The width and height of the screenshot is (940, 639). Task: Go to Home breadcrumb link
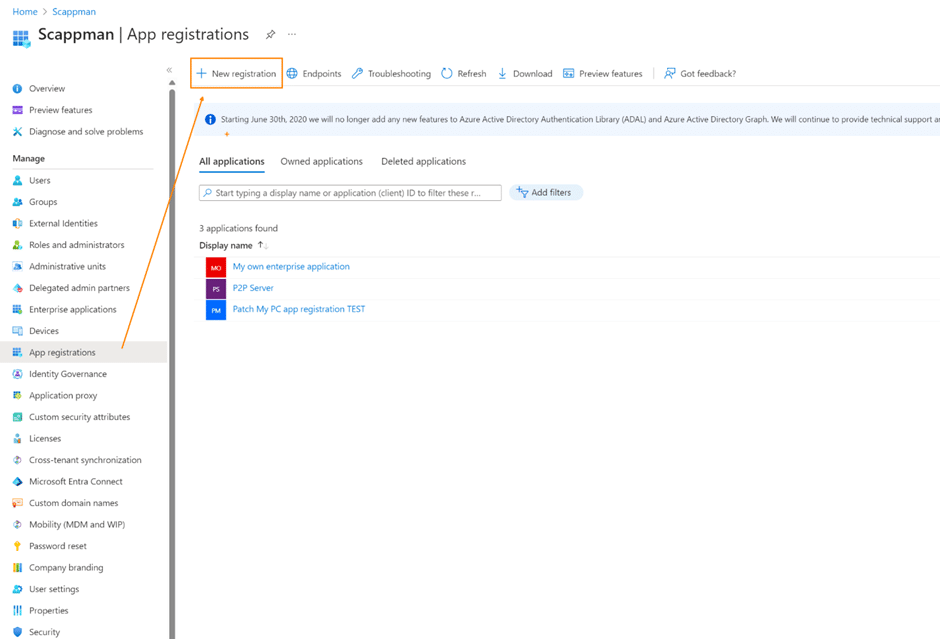coord(25,11)
